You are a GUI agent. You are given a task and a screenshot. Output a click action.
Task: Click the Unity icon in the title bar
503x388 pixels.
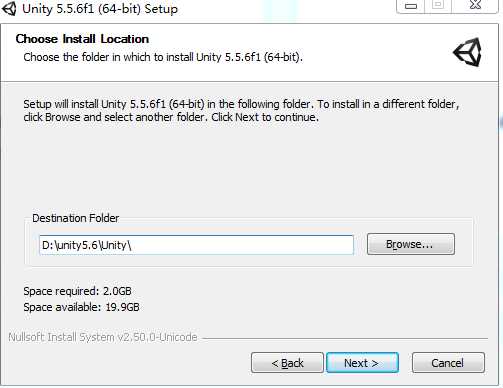pyautogui.click(x=9, y=8)
